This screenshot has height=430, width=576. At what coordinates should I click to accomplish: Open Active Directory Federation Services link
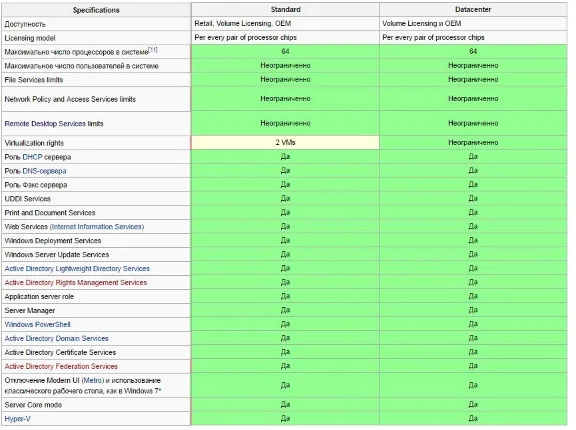pyautogui.click(x=61, y=366)
